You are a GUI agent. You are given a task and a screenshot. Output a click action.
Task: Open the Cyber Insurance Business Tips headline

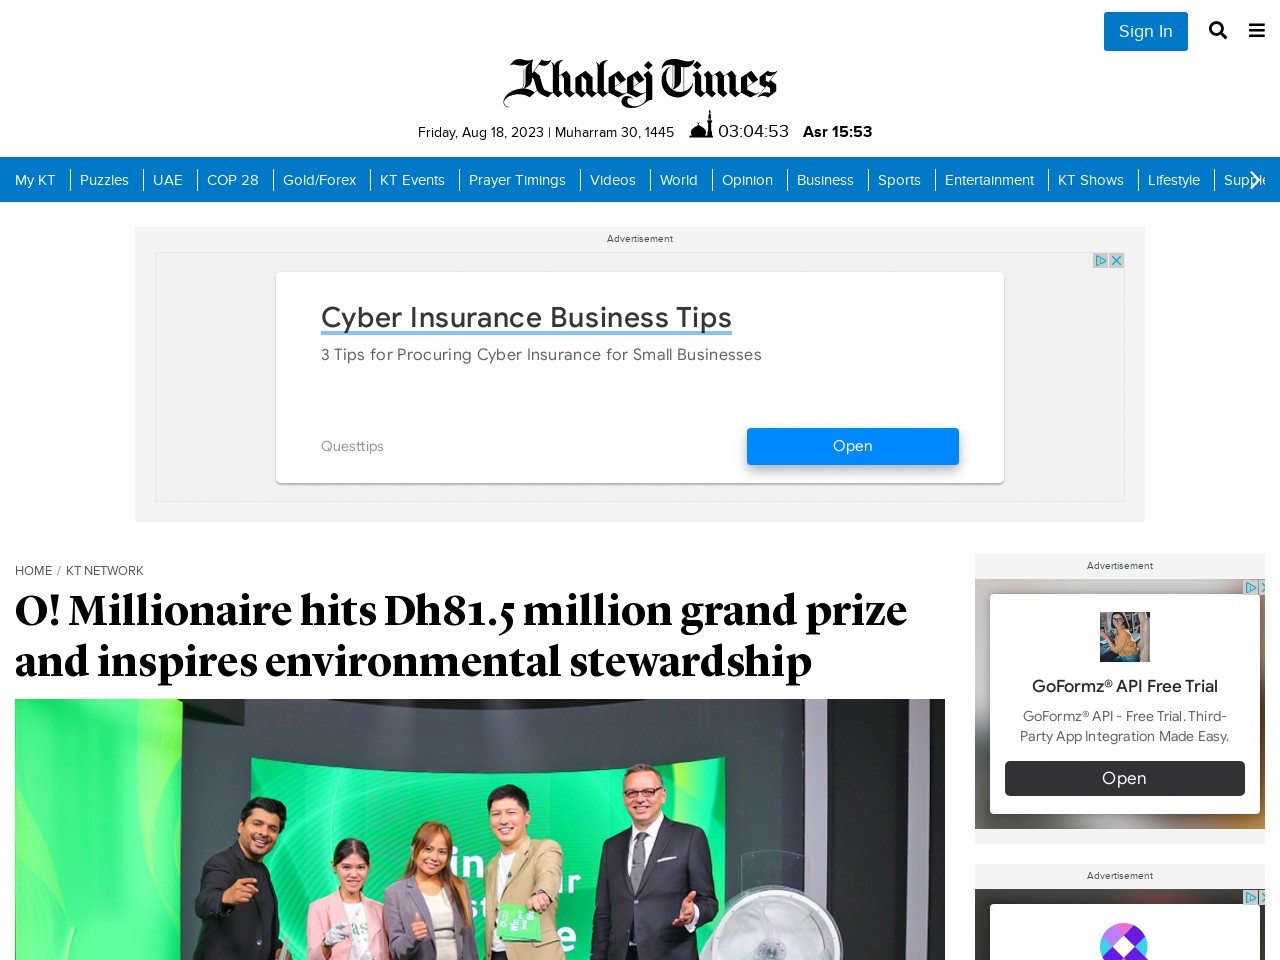click(x=526, y=317)
